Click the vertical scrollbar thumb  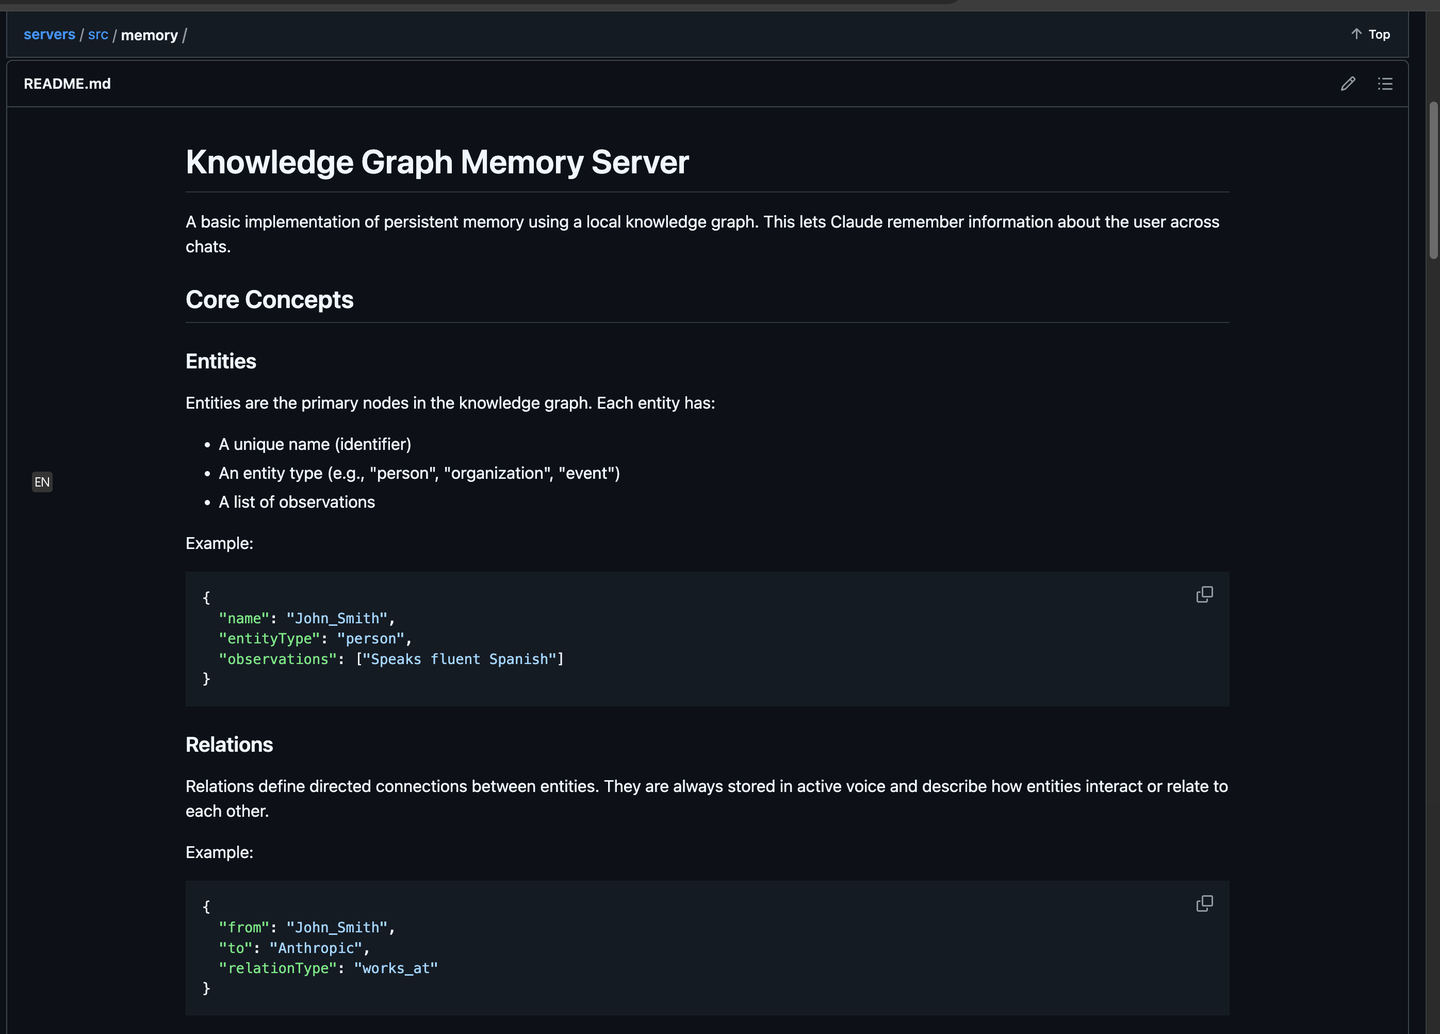1433,180
